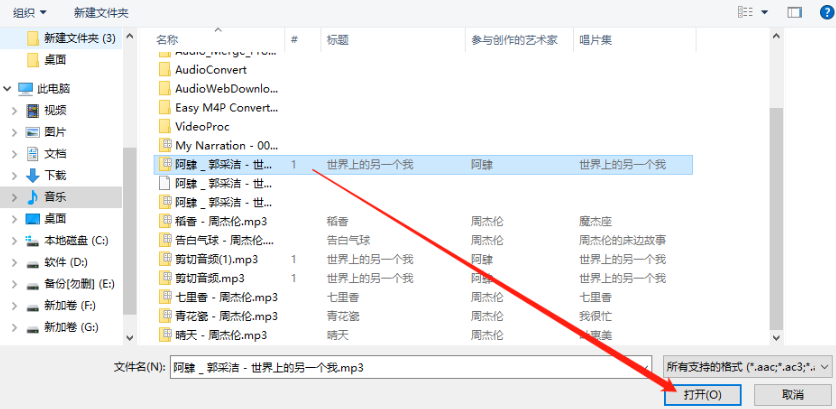This screenshot has height=409, width=836.
Task: Click 我很忙 album cell
Action: (595, 316)
